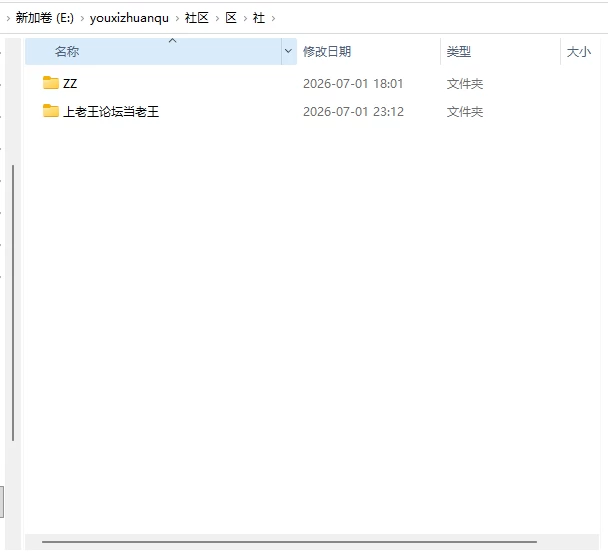The width and height of the screenshot is (608, 553).
Task: Expand chevron after 社区 breadcrumb
Action: pos(217,18)
